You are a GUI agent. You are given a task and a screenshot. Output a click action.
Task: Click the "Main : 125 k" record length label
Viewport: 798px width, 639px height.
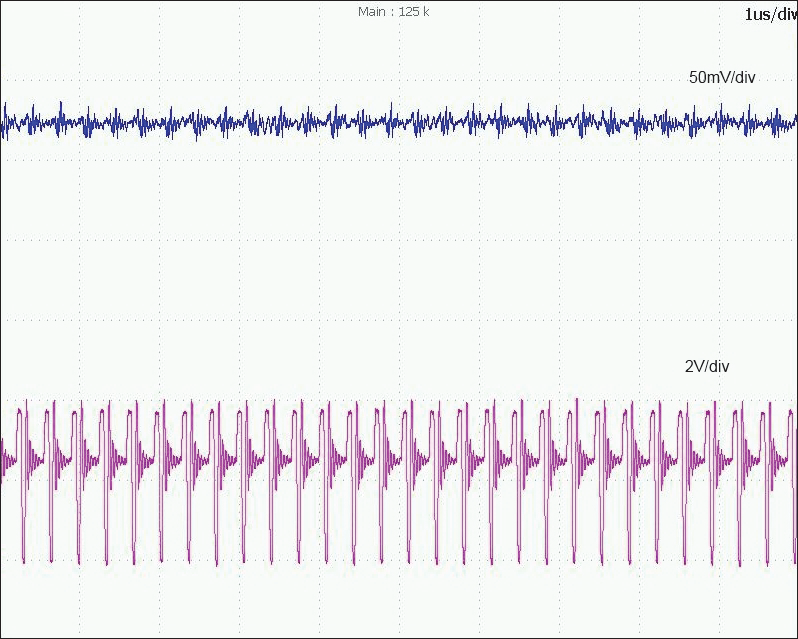coord(393,12)
